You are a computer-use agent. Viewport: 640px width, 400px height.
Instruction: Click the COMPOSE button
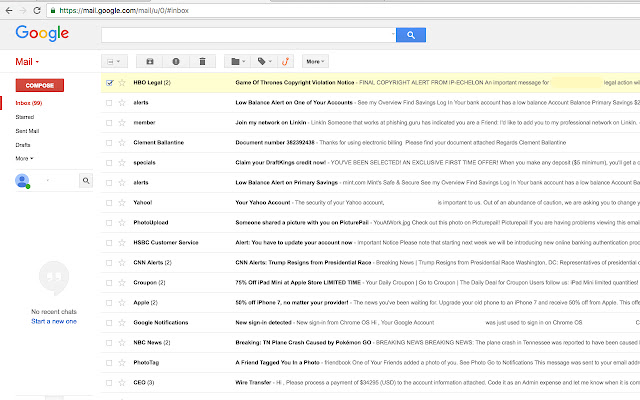click(x=40, y=85)
